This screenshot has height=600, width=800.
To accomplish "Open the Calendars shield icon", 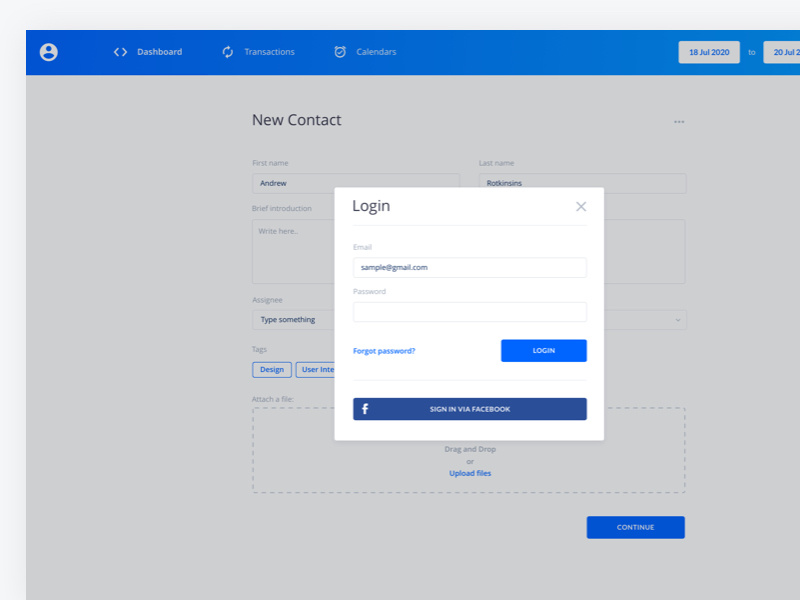I will click(x=340, y=52).
